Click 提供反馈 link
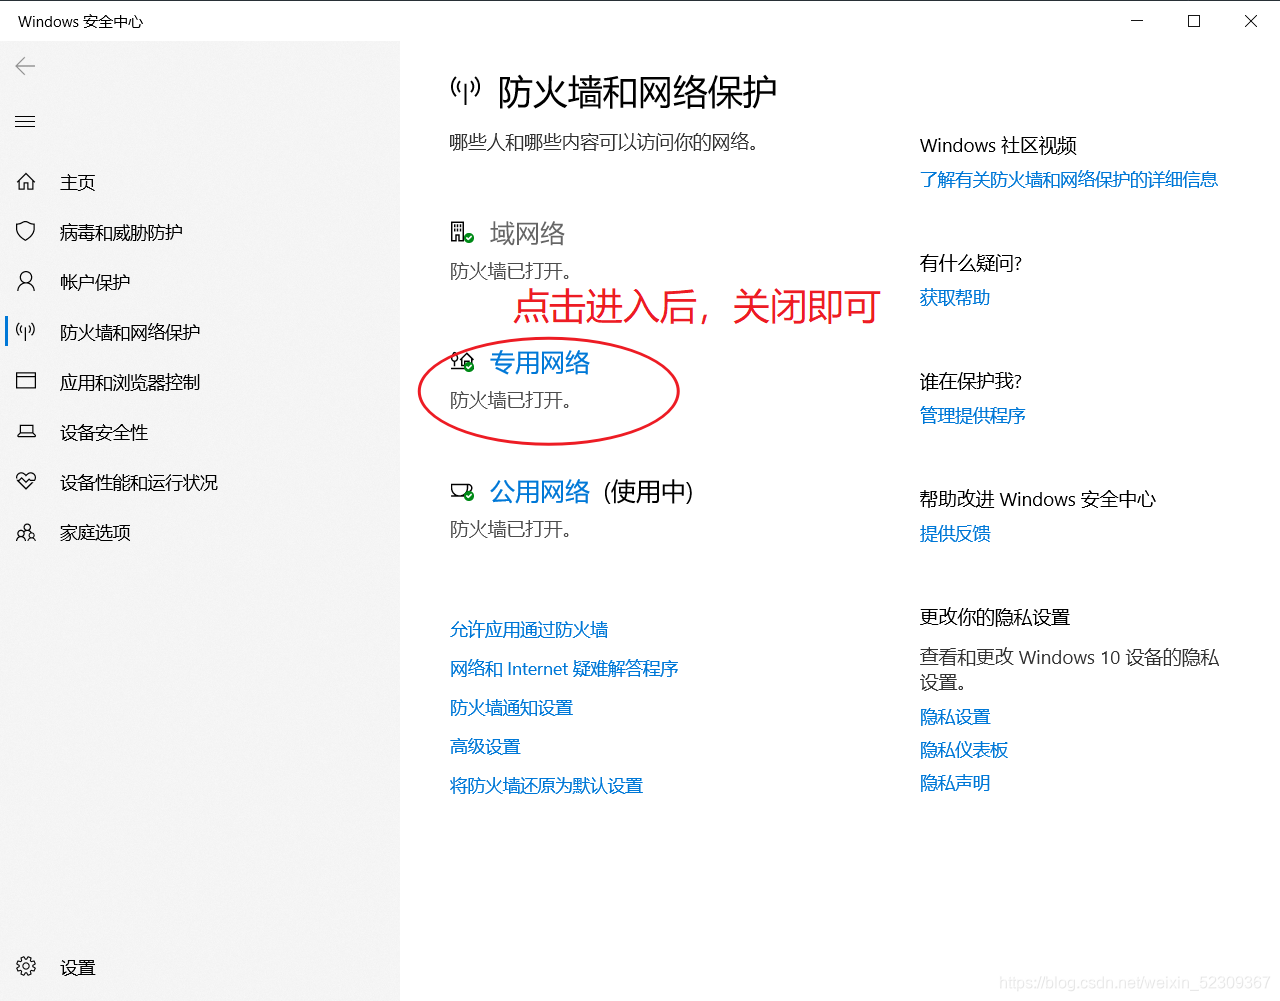The image size is (1280, 1001). pyautogui.click(x=955, y=533)
